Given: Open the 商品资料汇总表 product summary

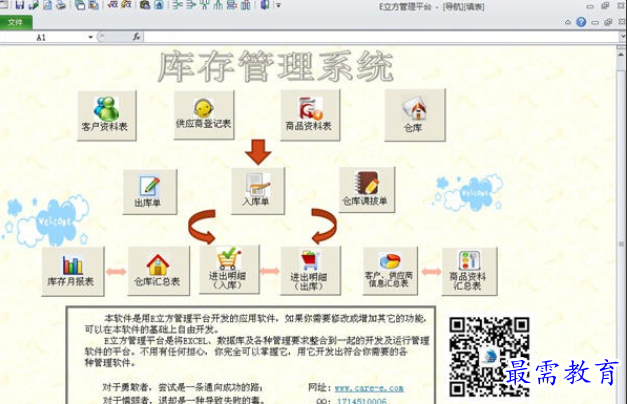Looking at the screenshot, I should tap(469, 271).
